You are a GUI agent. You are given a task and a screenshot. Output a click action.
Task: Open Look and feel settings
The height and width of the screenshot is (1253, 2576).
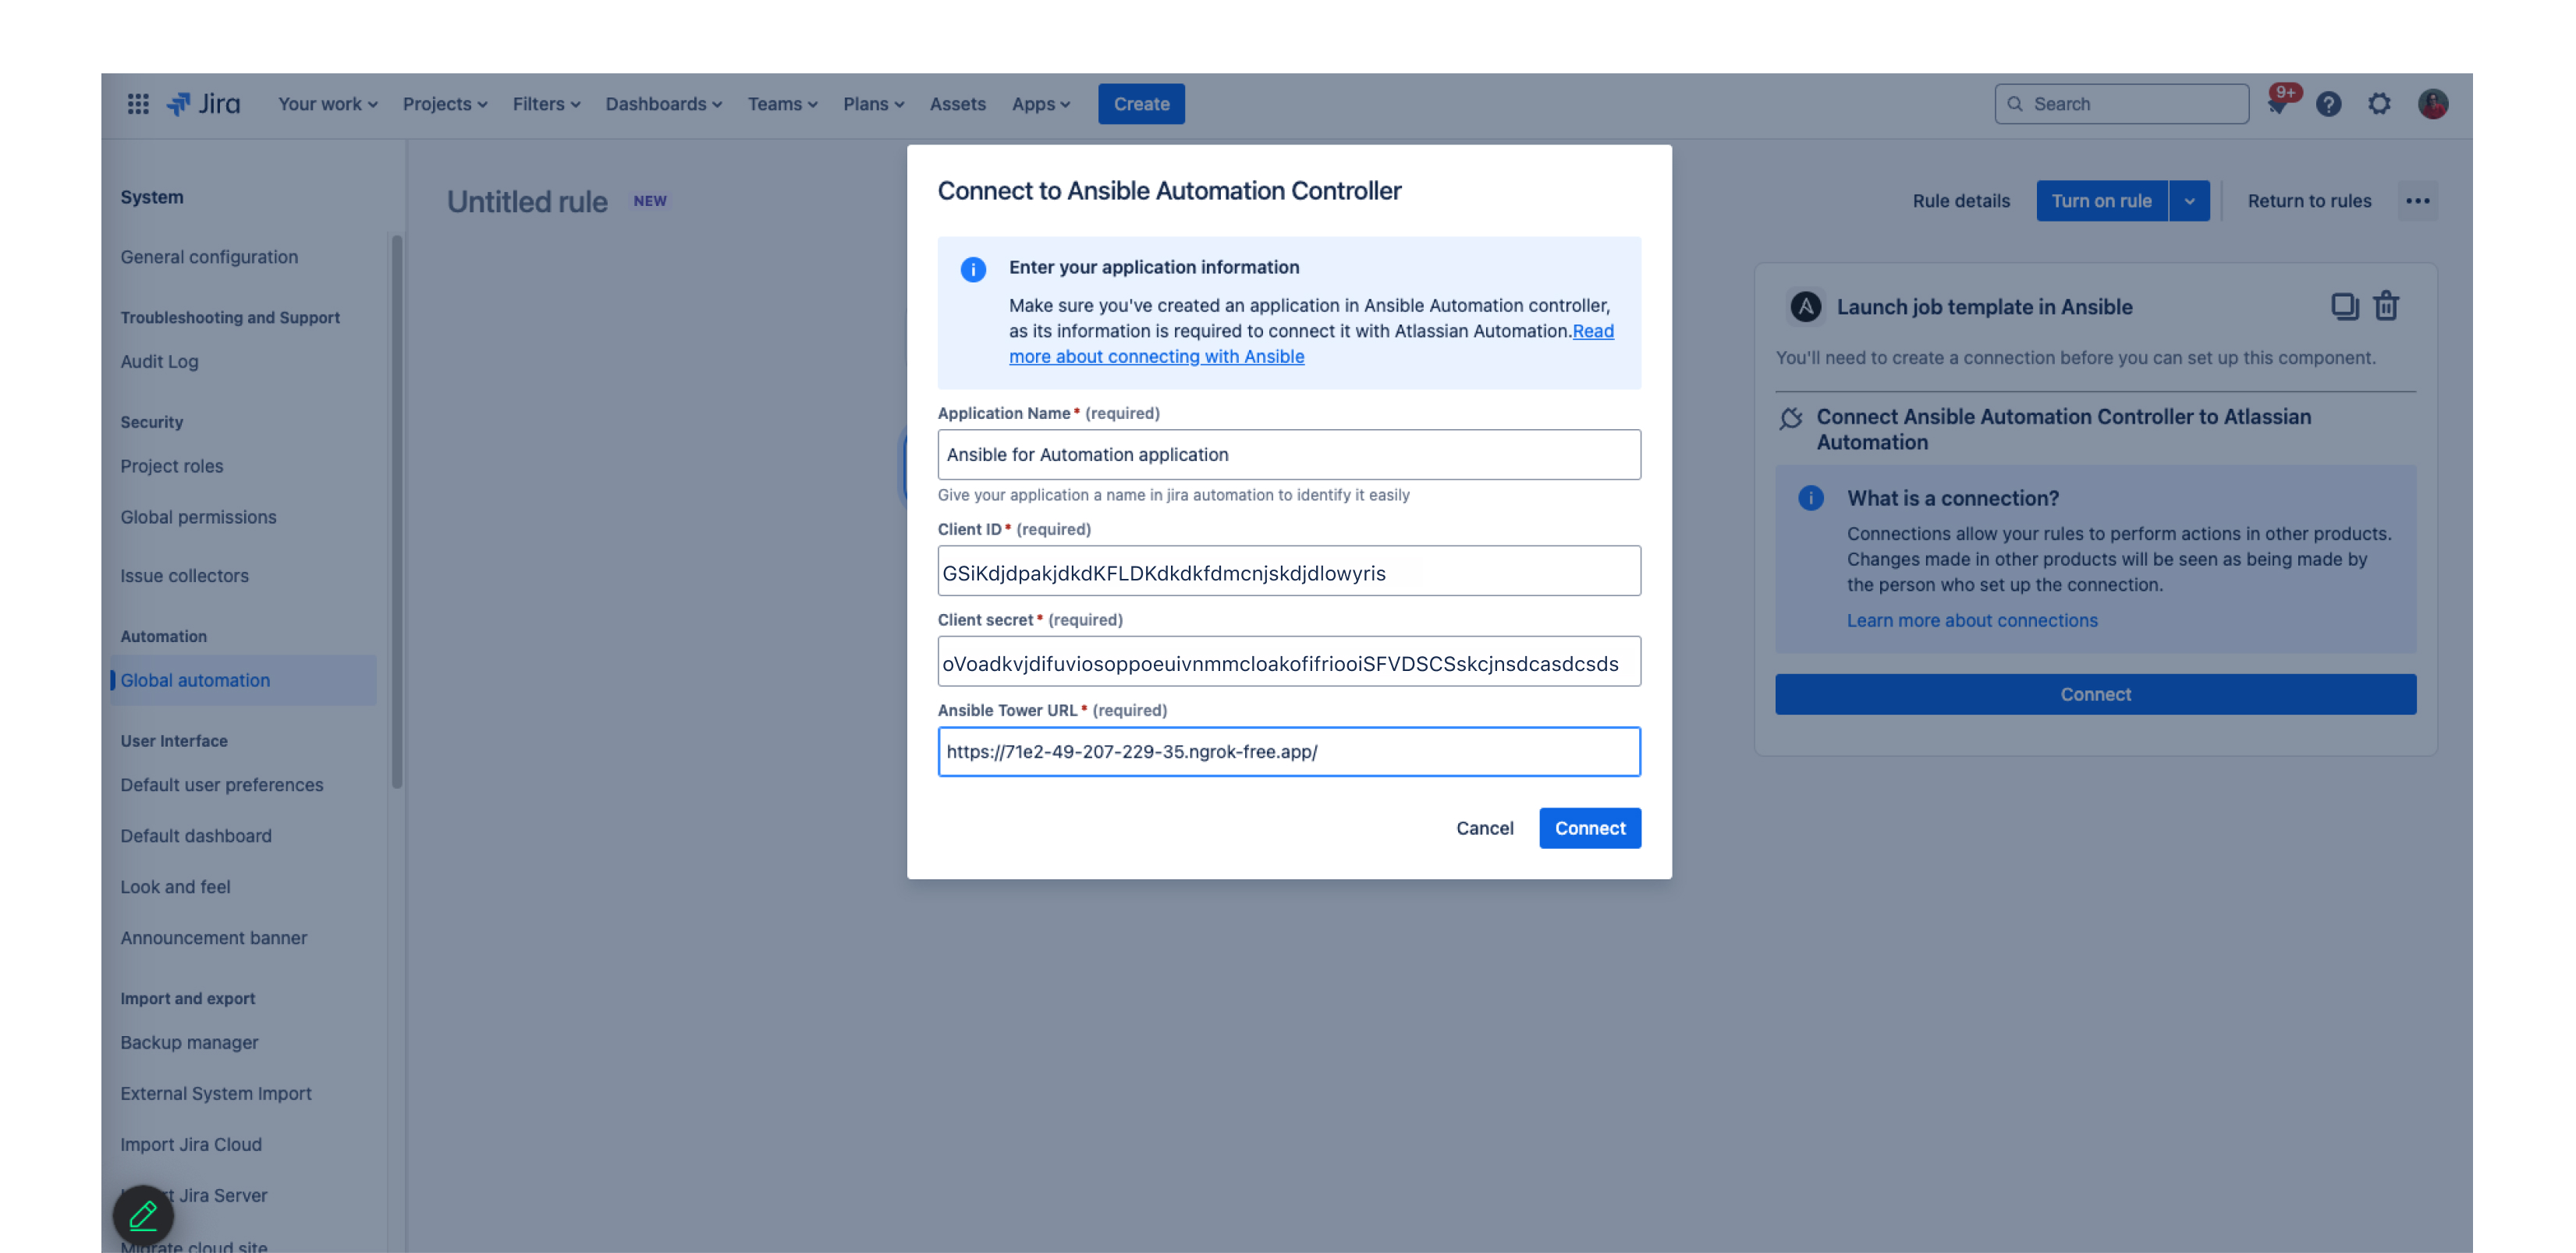(175, 886)
